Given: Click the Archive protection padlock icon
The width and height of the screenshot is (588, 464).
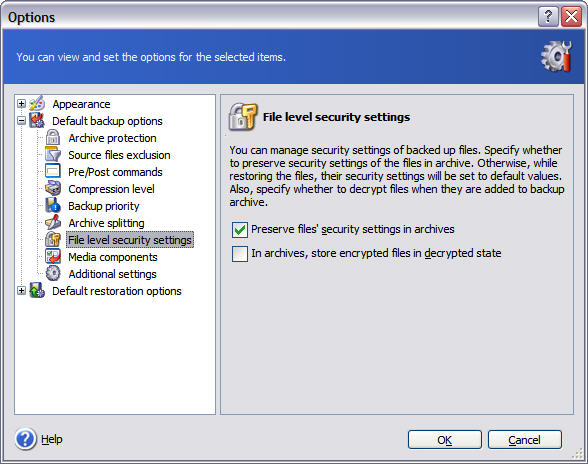Looking at the screenshot, I should [53, 138].
